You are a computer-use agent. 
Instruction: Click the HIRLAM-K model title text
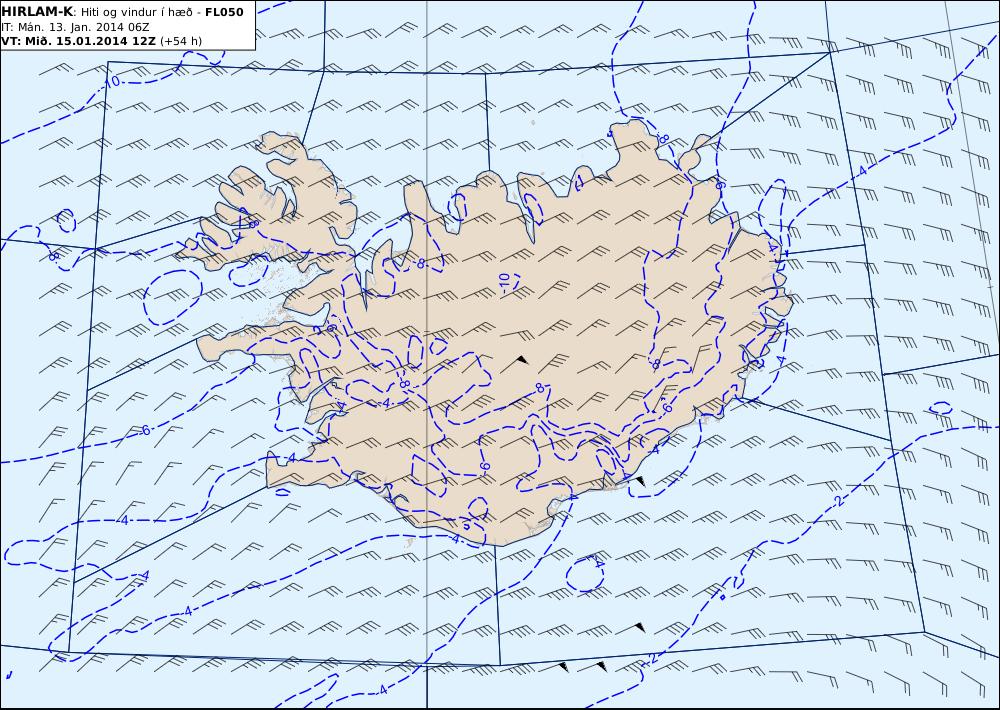[38, 11]
